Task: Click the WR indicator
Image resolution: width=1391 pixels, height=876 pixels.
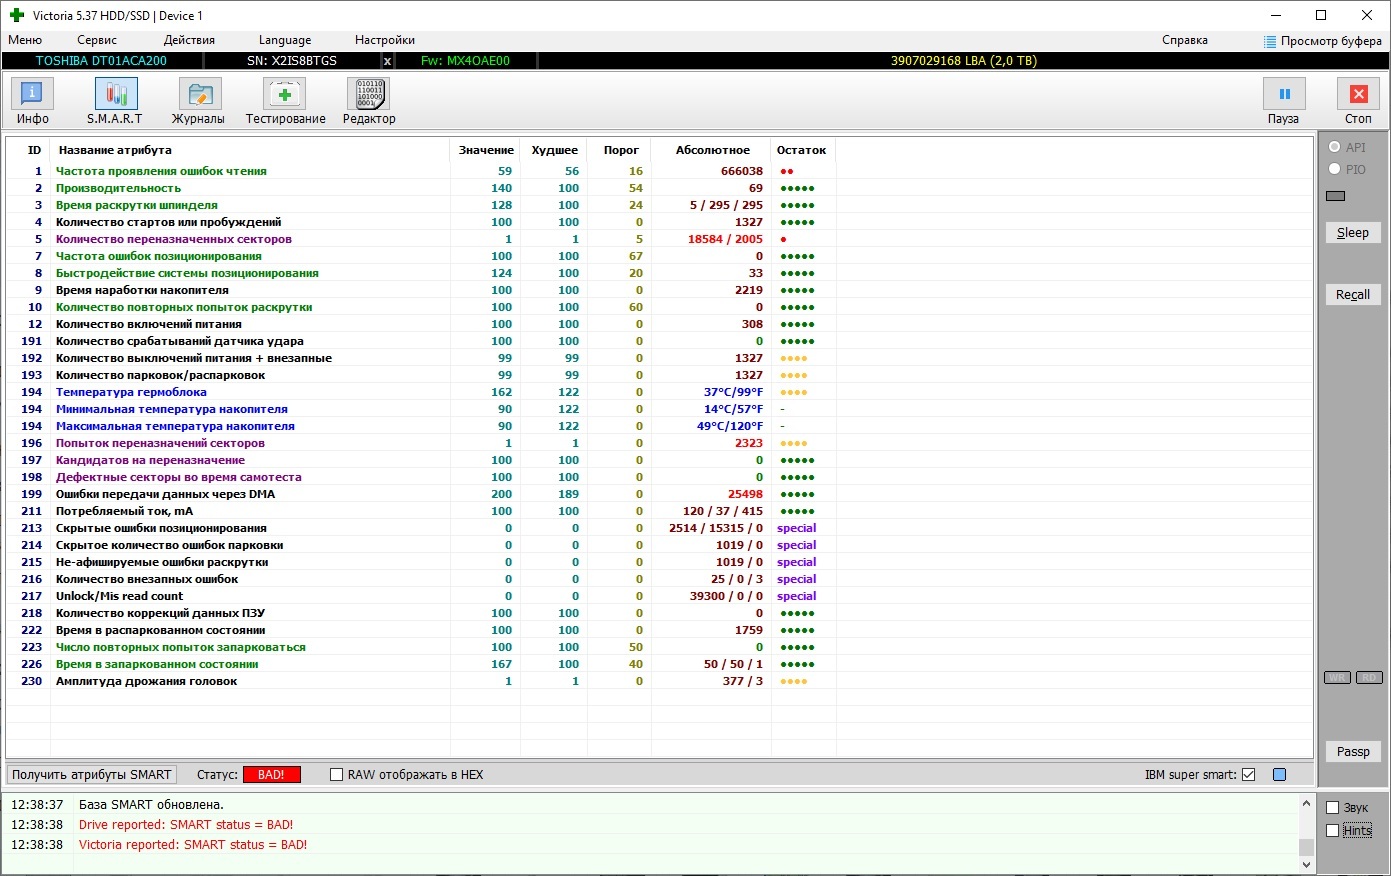Action: tap(1338, 678)
